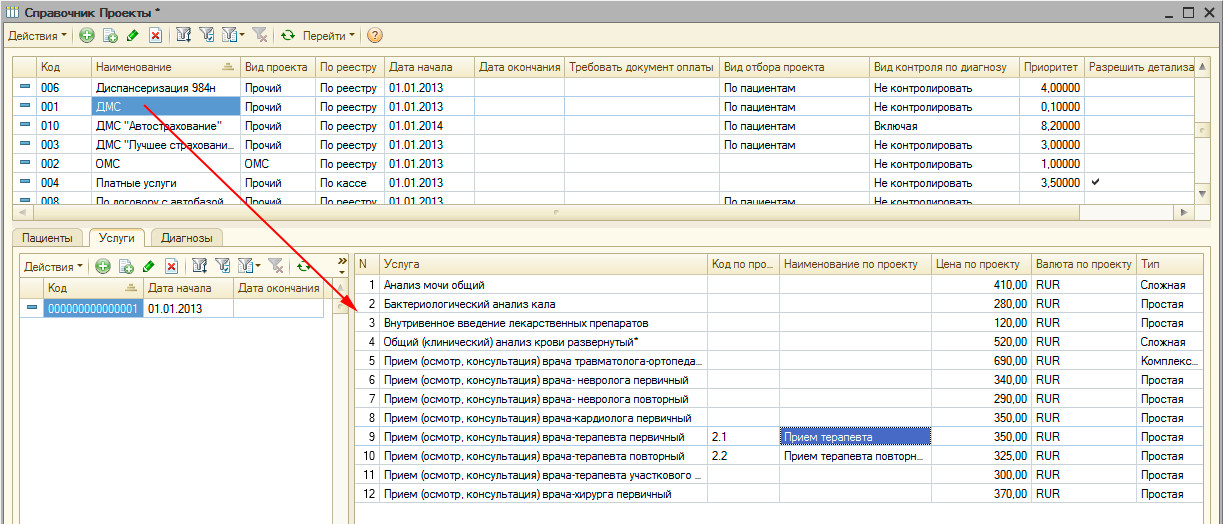Viewport: 1223px width, 524px height.
Task: Switch to the Диагнозы tab
Action: click(x=187, y=238)
